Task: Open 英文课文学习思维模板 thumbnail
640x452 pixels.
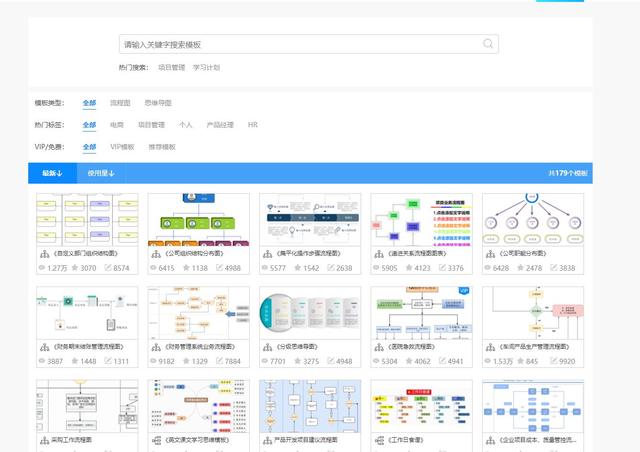Action: (x=198, y=406)
